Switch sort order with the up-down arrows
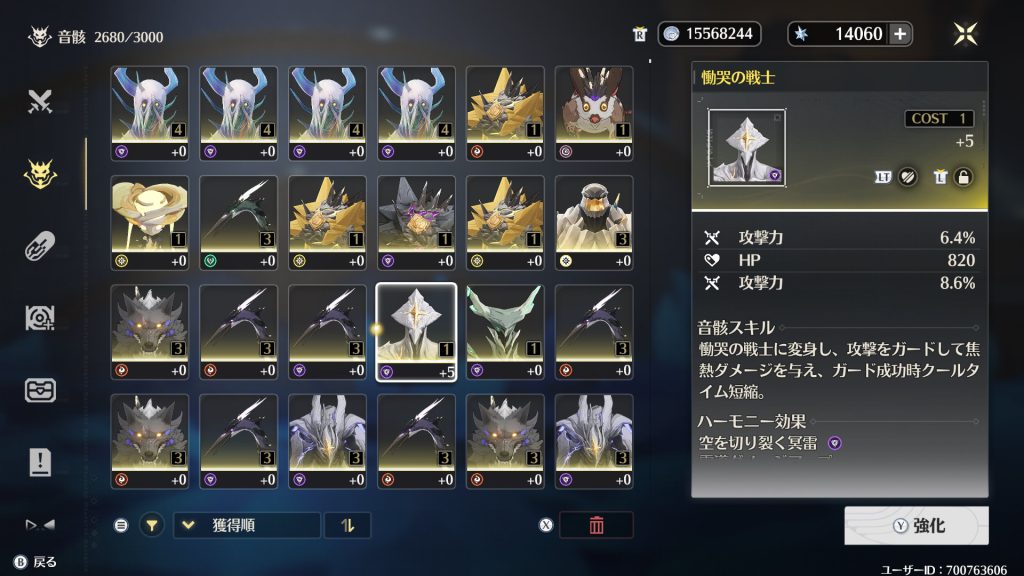1024x576 pixels. 347,525
